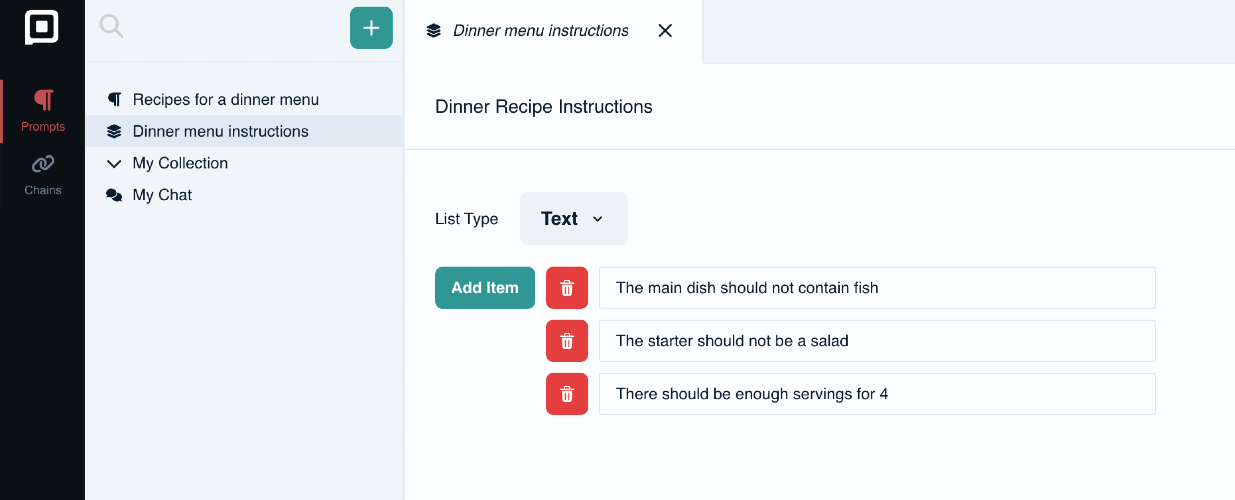Click the Add Item button
The image size is (1235, 500).
pyautogui.click(x=485, y=288)
